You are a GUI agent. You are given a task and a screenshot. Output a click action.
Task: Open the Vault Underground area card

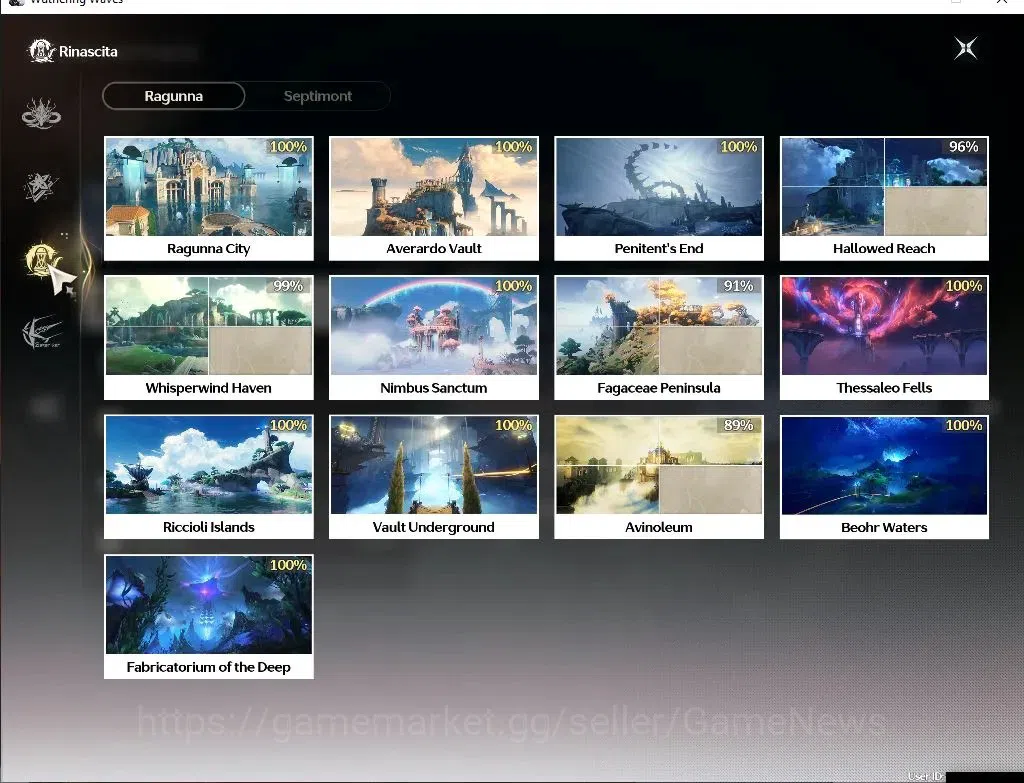pos(434,477)
